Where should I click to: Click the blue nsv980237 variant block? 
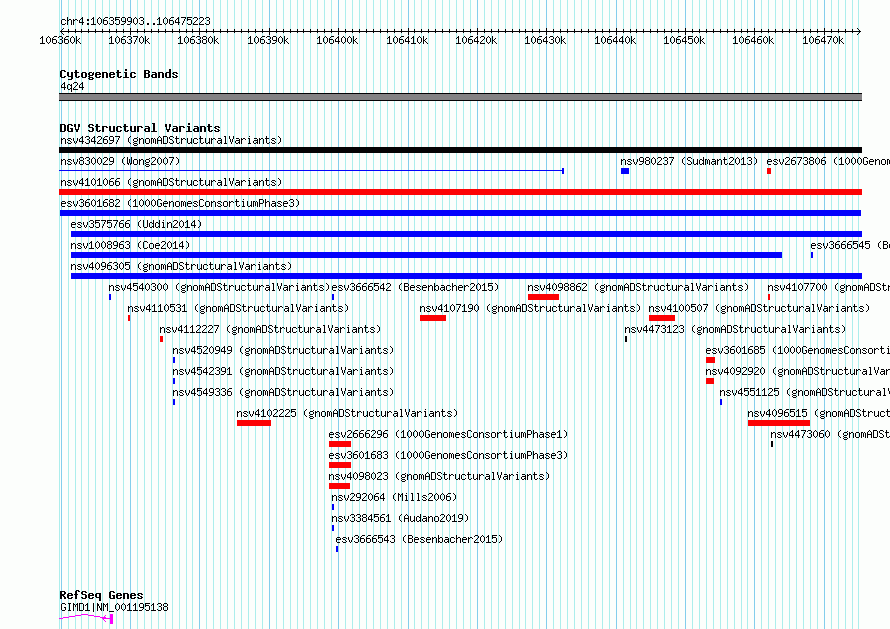pos(625,171)
